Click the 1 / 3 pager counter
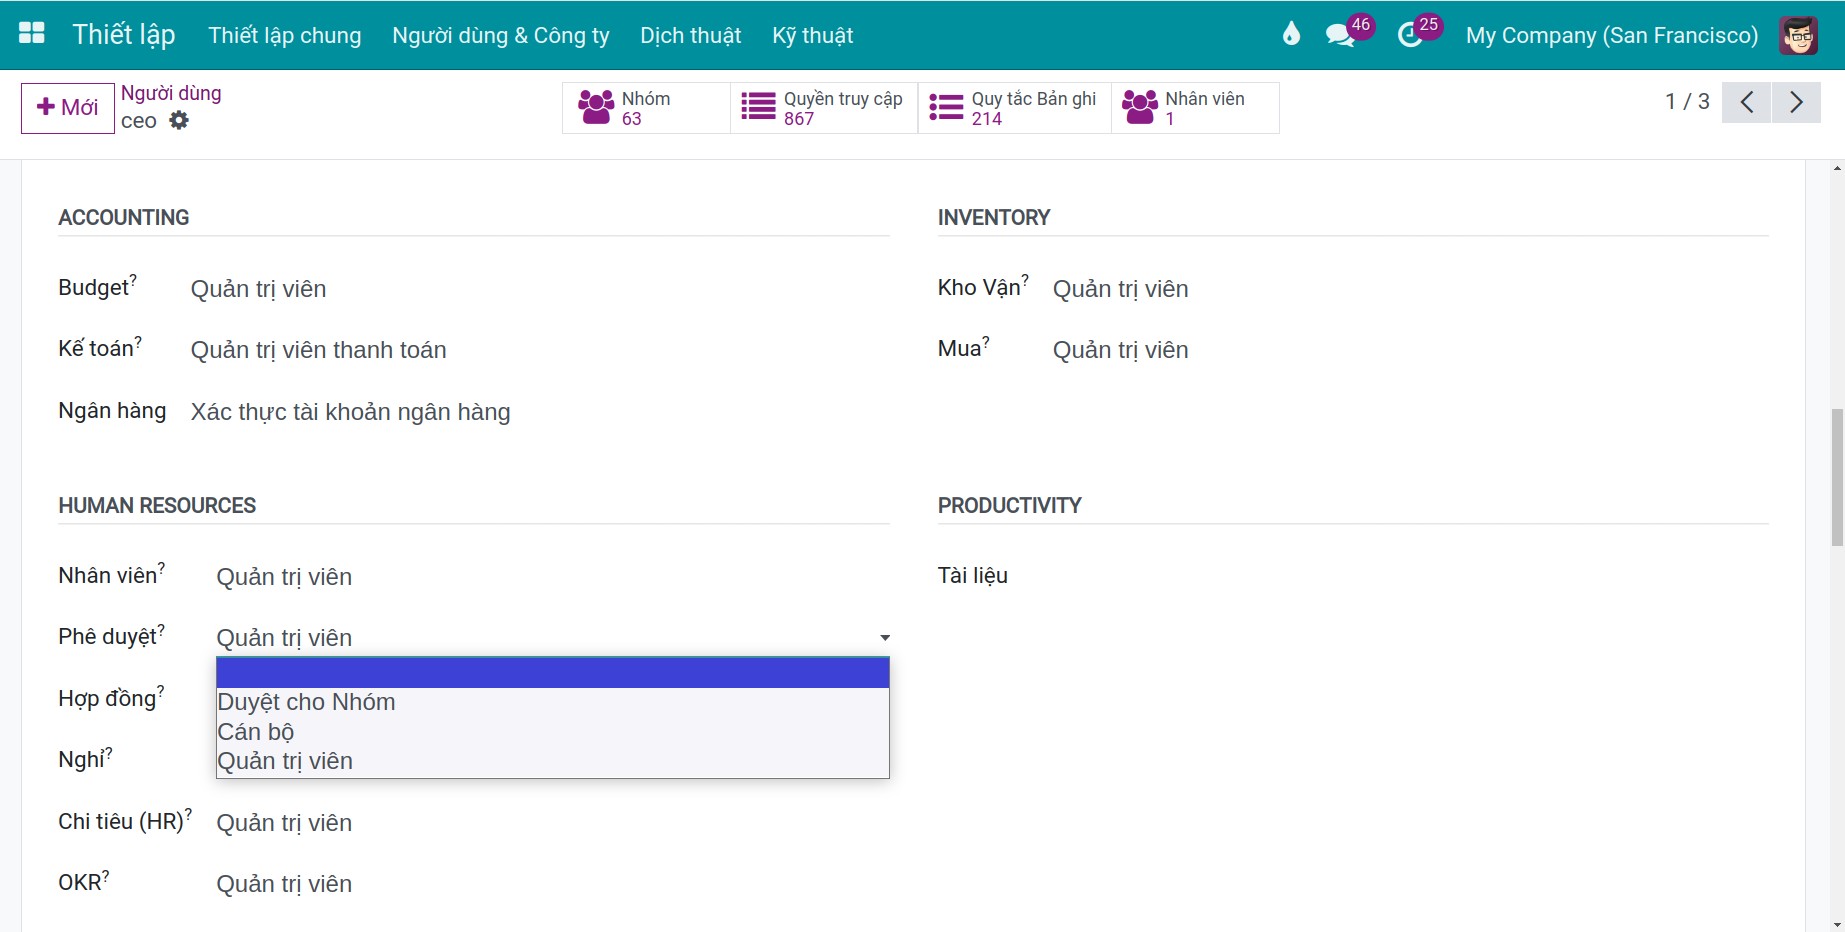 pos(1687,102)
